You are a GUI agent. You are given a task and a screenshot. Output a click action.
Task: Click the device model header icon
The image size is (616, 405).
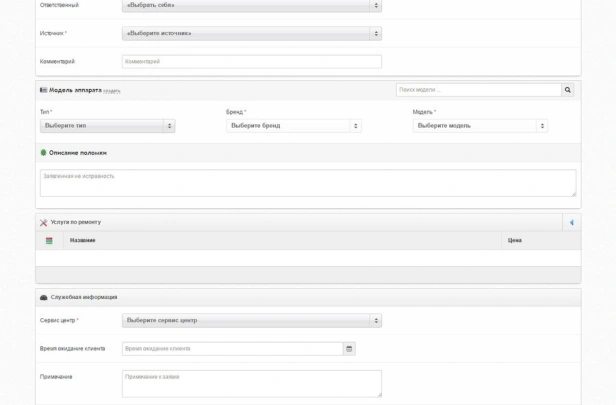coord(43,90)
